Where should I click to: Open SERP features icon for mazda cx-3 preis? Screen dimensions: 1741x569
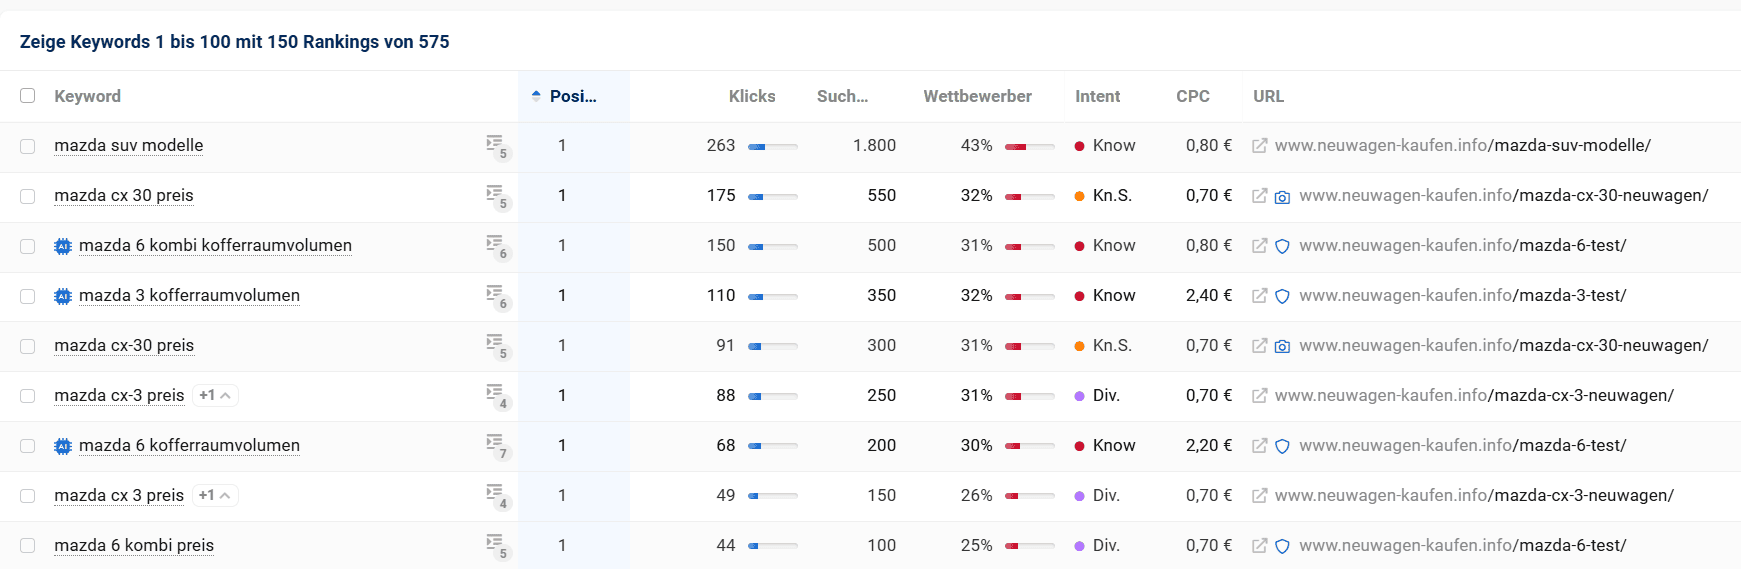[x=497, y=396]
